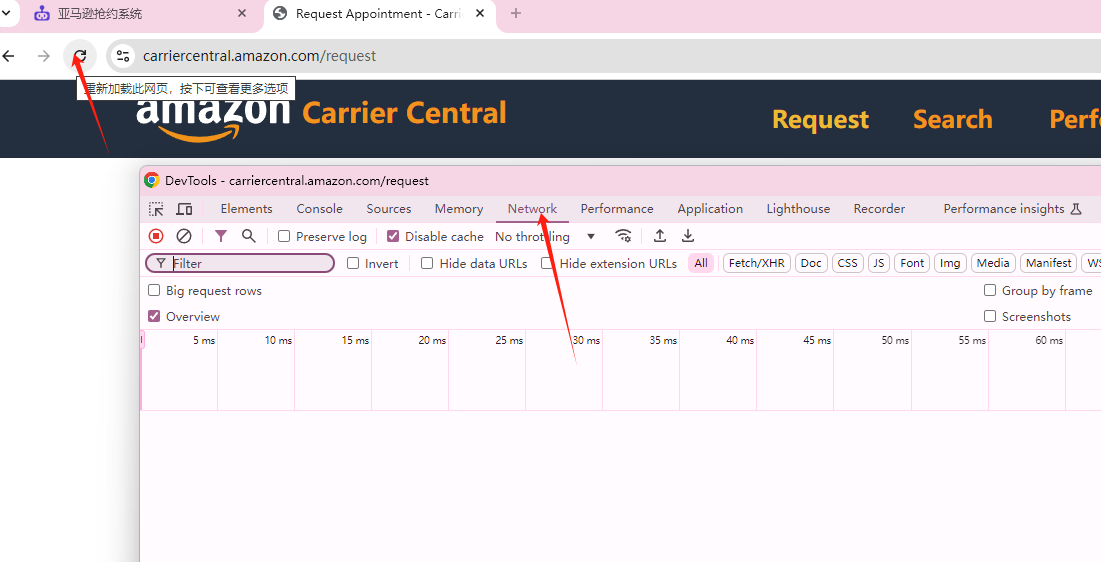Enable Big request rows
The width and height of the screenshot is (1101, 562).
coord(154,290)
